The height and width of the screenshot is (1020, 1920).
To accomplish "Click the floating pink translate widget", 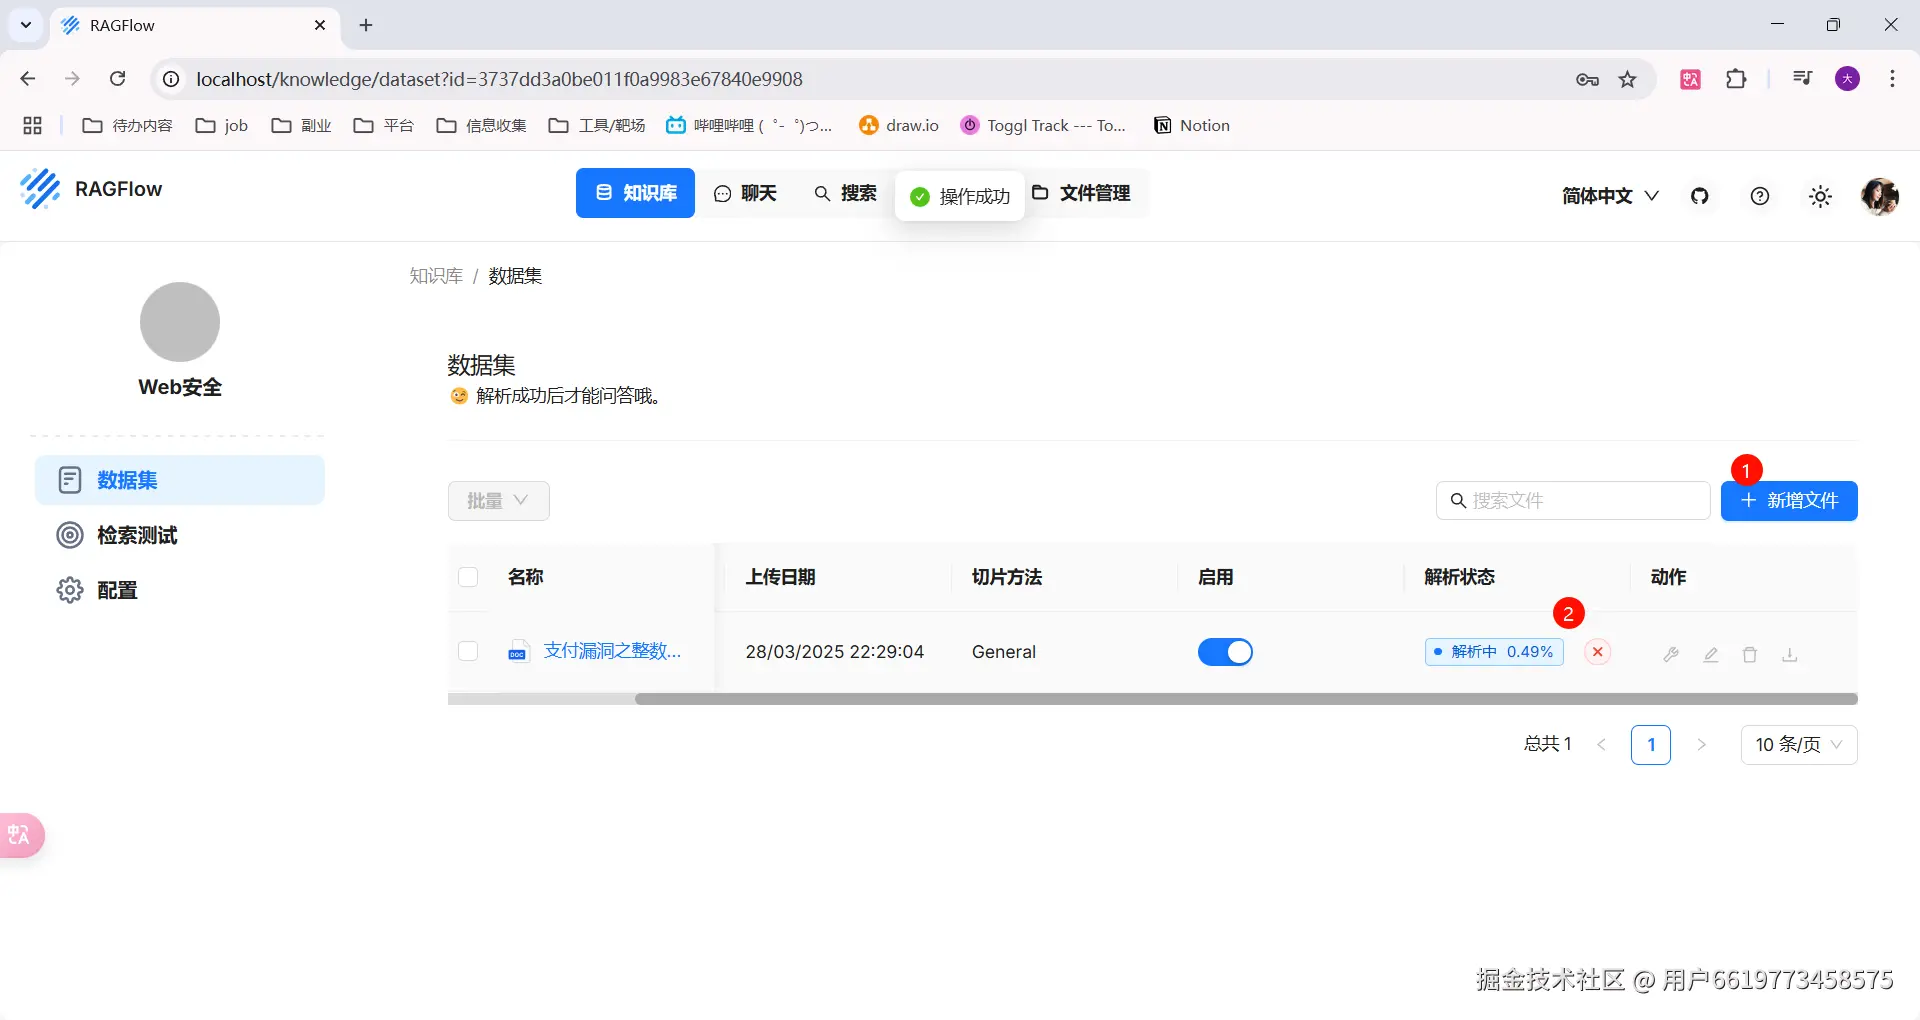I will click(20, 835).
